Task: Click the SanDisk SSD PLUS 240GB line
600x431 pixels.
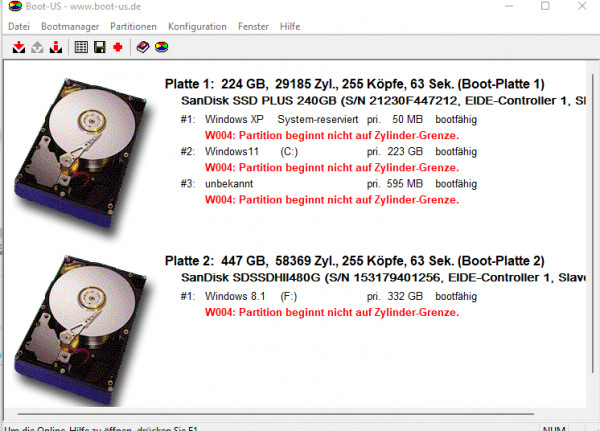Action: point(383,101)
